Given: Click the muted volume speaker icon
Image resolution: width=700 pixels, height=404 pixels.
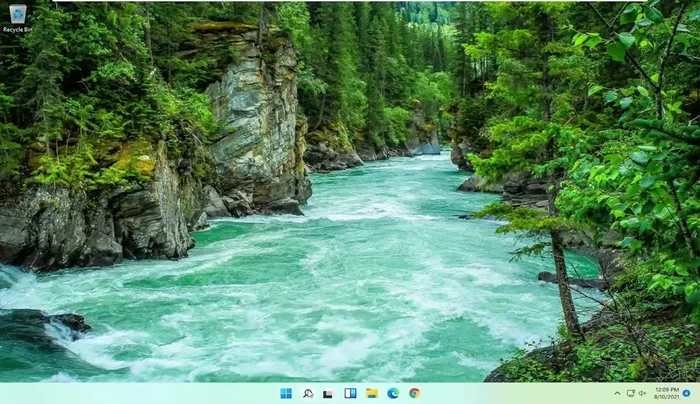Looking at the screenshot, I should 642,393.
